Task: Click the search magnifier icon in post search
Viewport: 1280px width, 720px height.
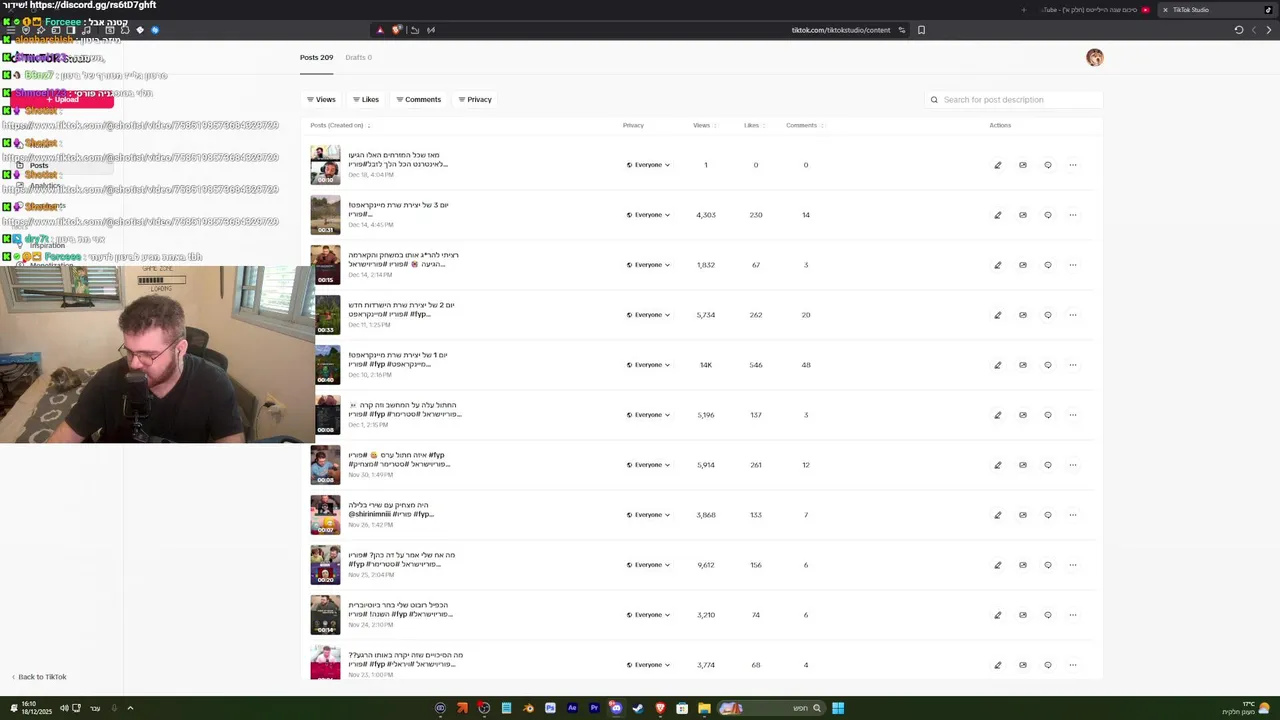Action: pyautogui.click(x=934, y=100)
